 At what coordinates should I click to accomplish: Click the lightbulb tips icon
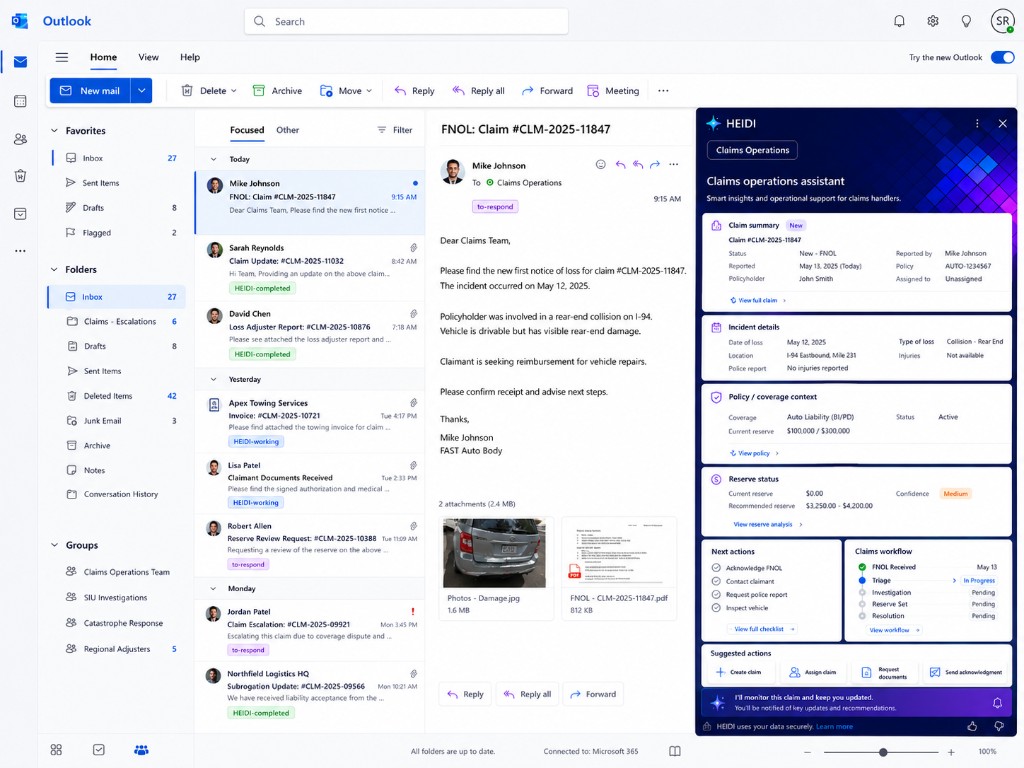966,22
